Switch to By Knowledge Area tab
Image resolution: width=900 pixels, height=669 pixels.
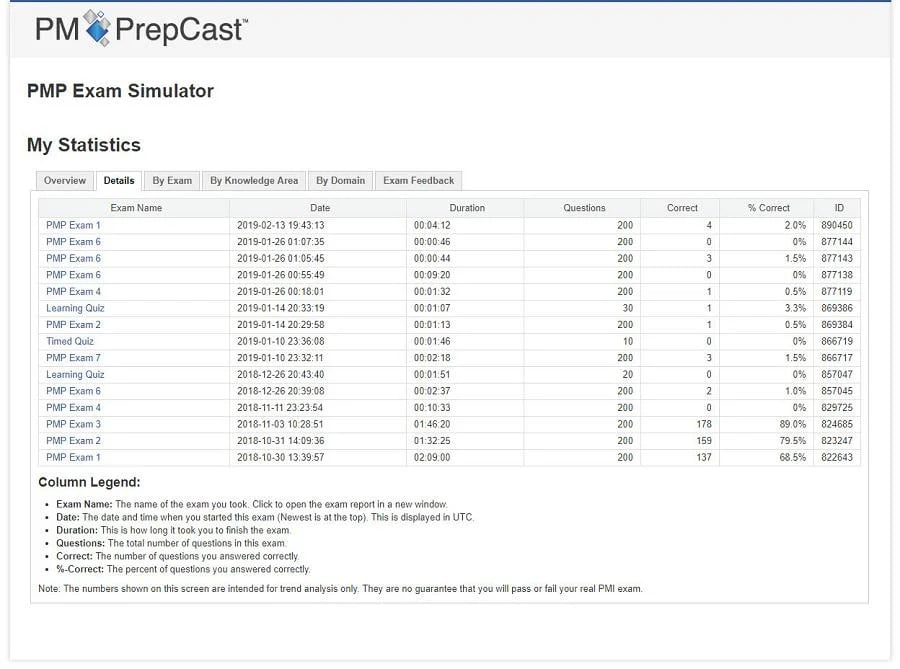[x=254, y=181]
